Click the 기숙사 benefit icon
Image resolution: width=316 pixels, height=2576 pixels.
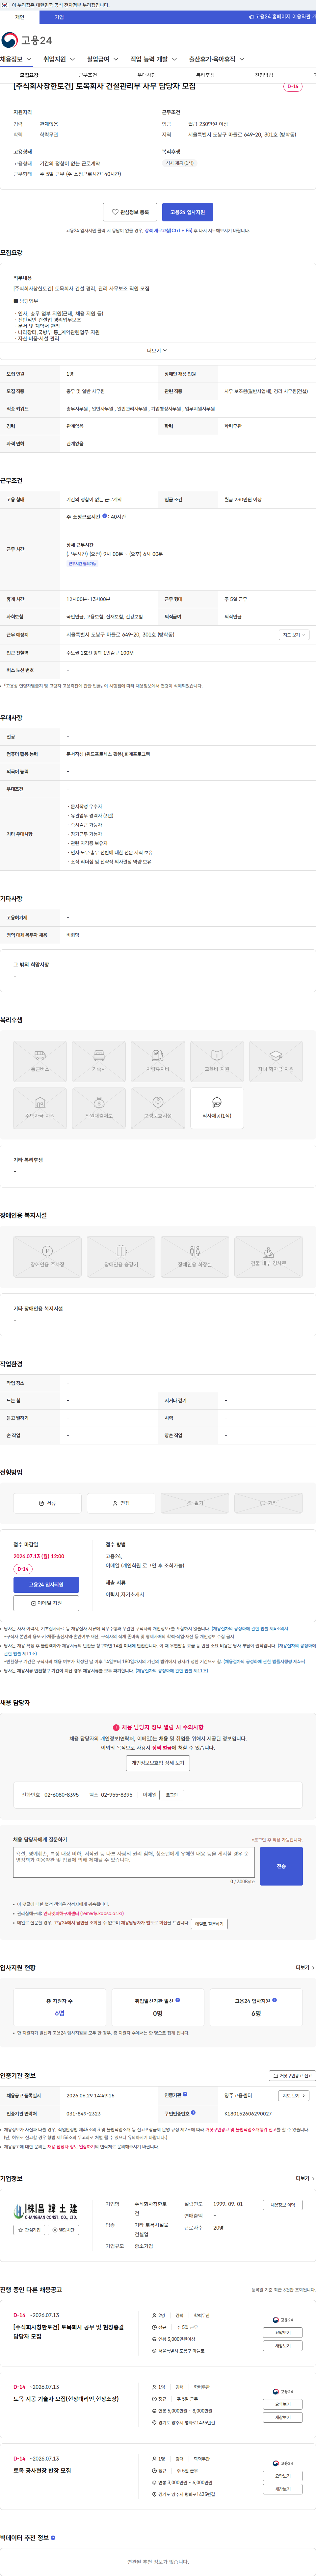(x=99, y=1061)
